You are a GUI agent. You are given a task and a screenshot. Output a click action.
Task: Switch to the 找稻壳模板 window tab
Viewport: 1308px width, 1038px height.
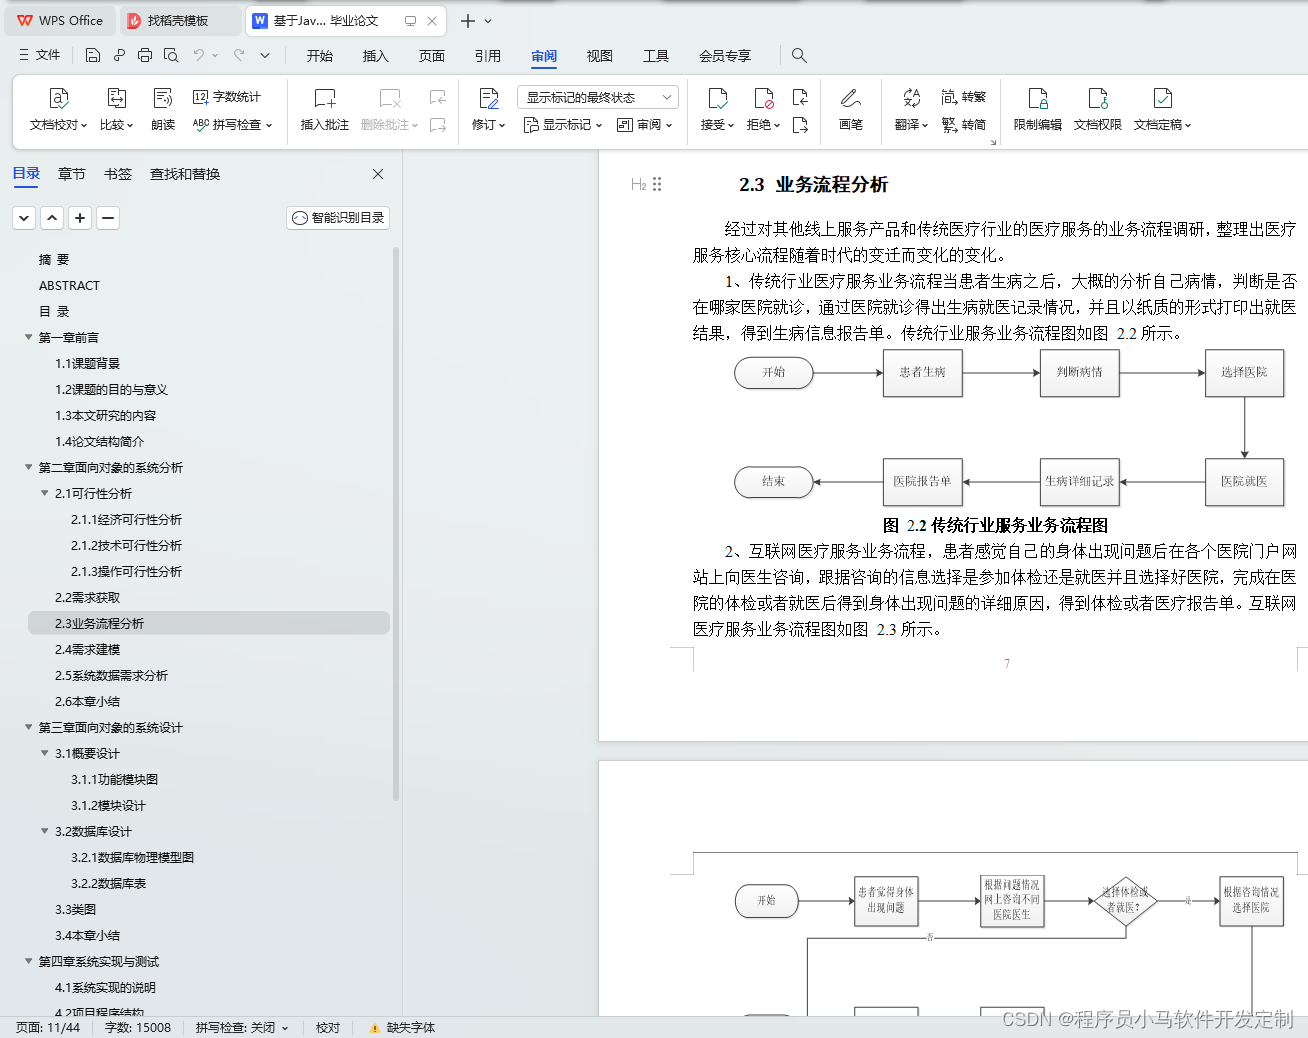click(180, 20)
